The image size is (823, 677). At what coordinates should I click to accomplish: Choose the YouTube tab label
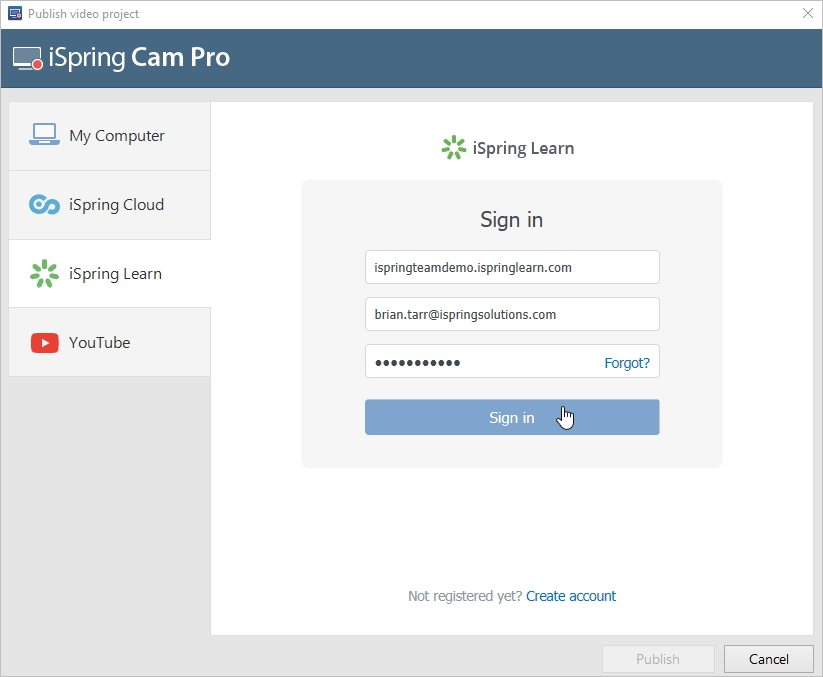[100, 343]
